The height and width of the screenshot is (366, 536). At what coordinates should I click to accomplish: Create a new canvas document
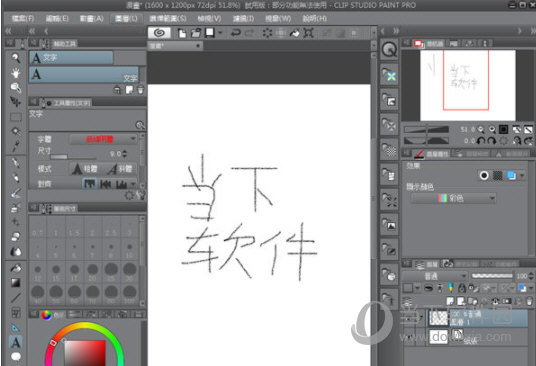click(182, 33)
